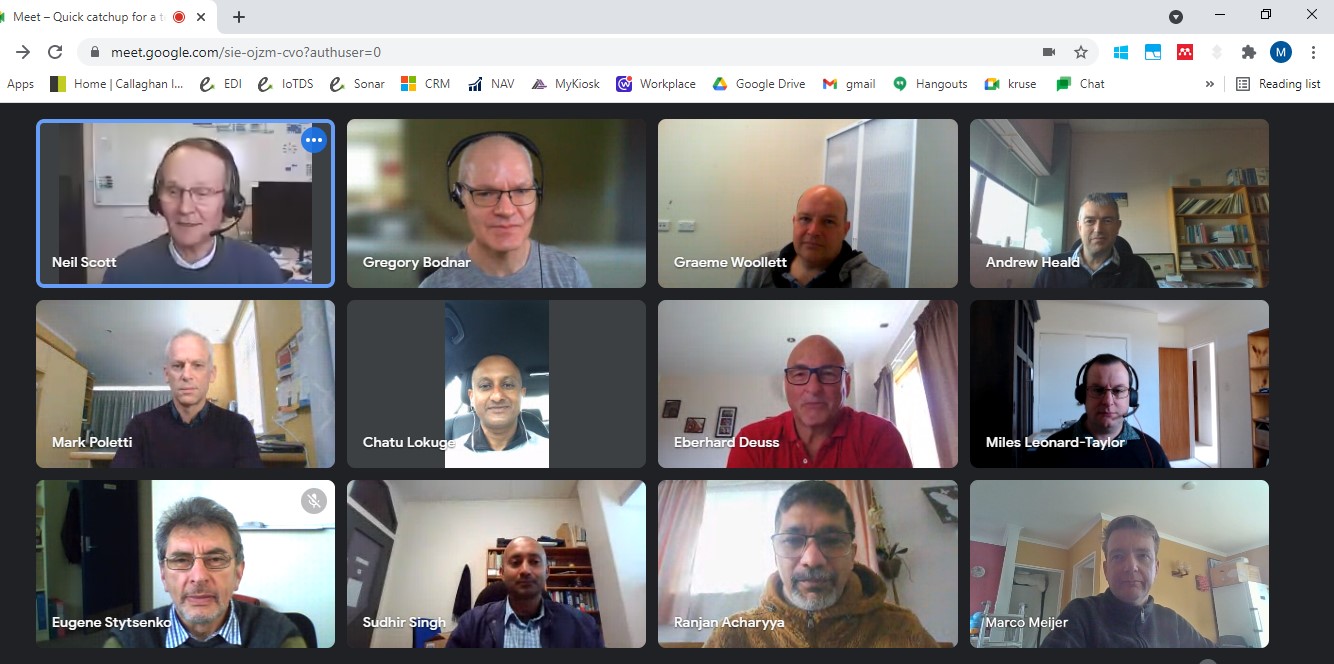This screenshot has width=1334, height=664.
Task: Click the muted microphone icon on Eugene's tile
Action: point(314,500)
